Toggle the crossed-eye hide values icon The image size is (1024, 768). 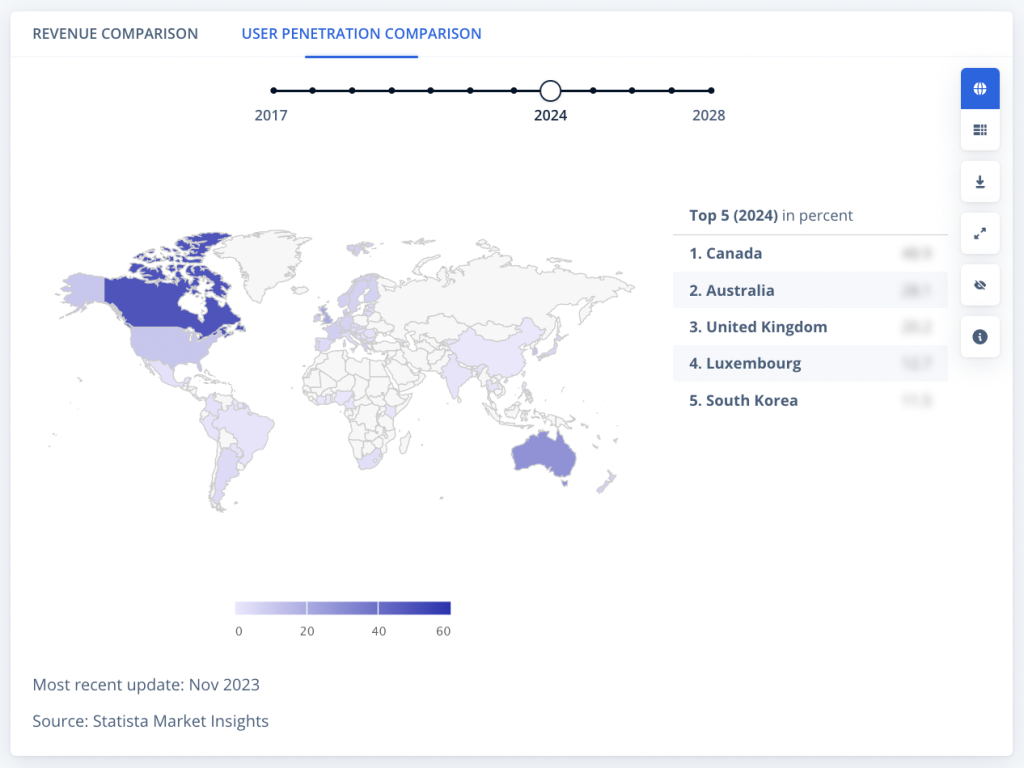coord(980,285)
